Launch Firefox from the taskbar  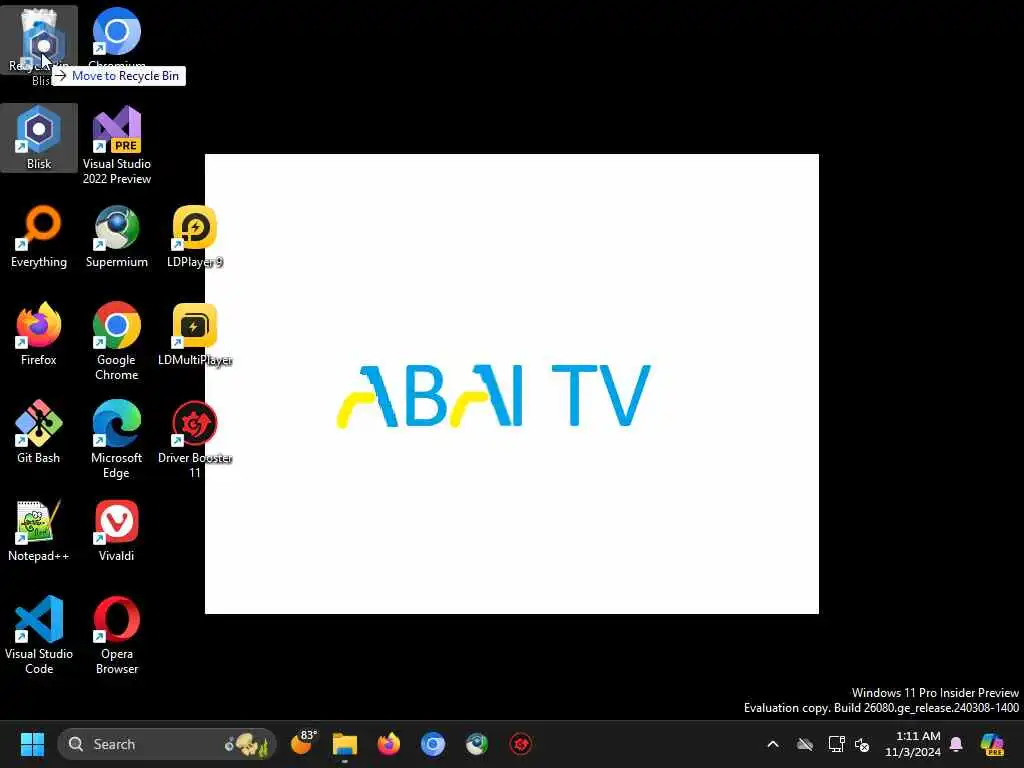[389, 744]
